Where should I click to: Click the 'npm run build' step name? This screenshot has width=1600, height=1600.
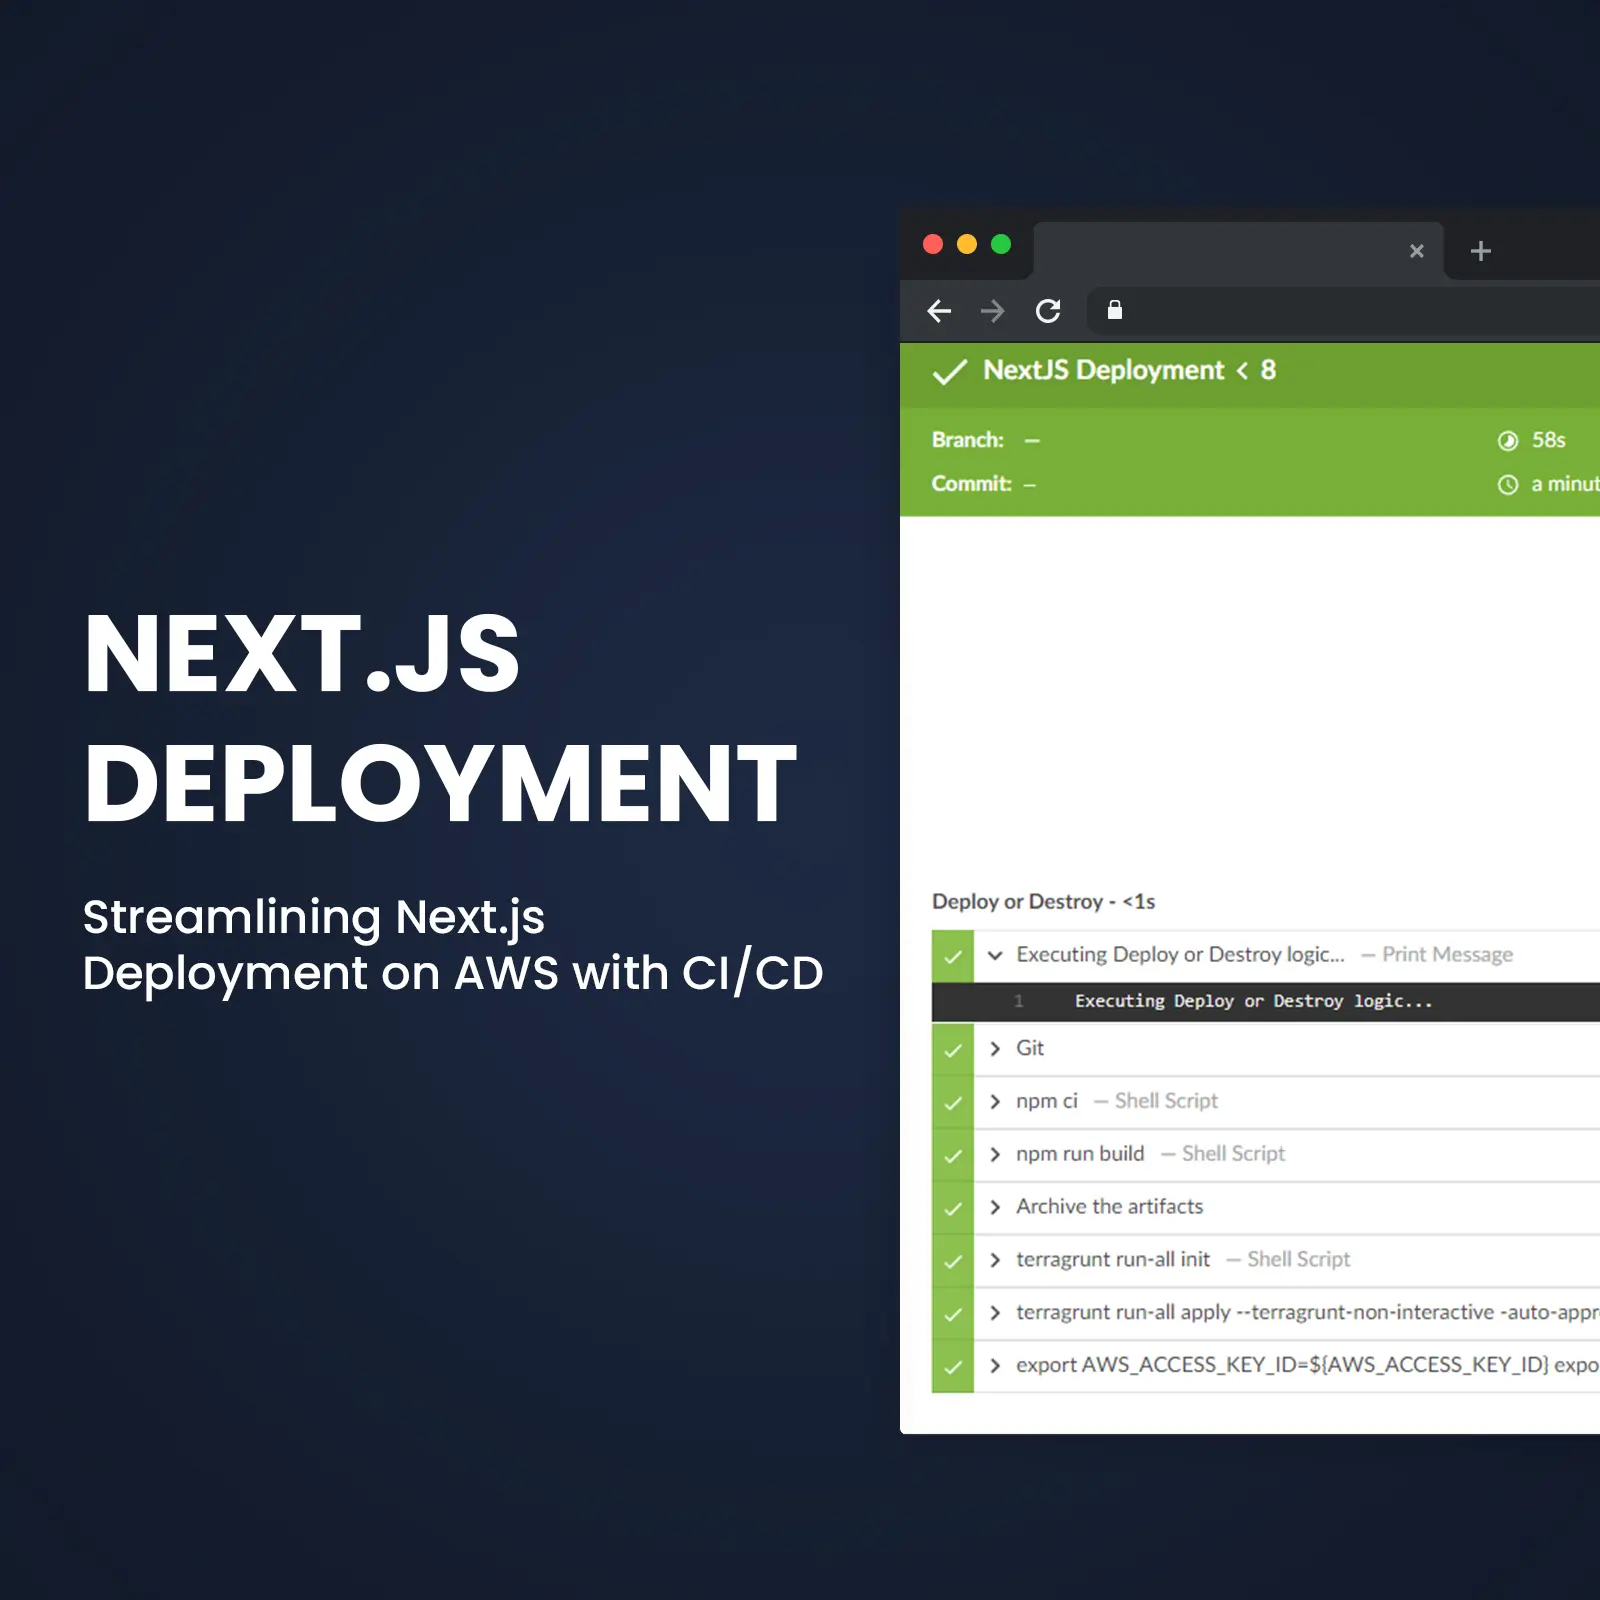[x=1080, y=1154]
